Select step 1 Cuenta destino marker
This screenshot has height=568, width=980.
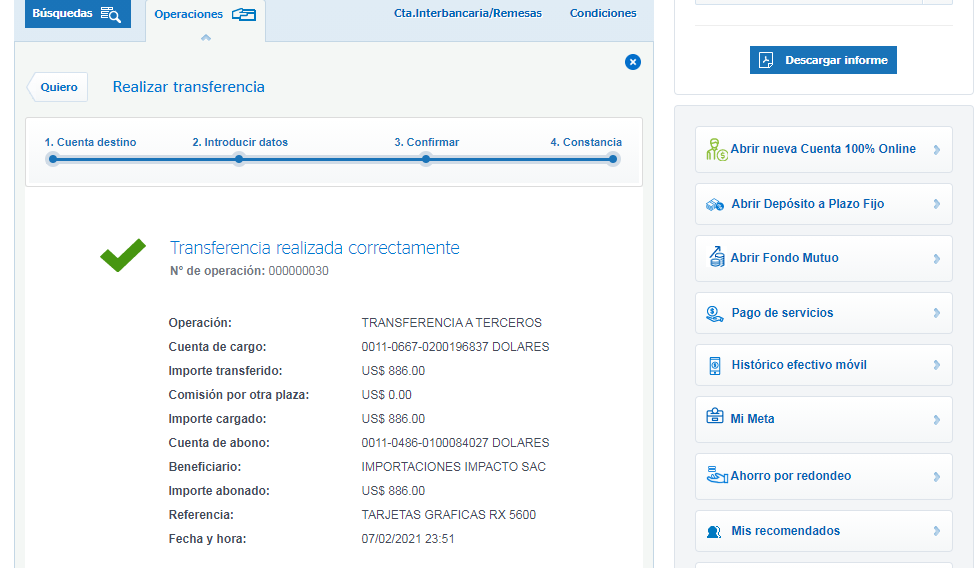(53, 159)
